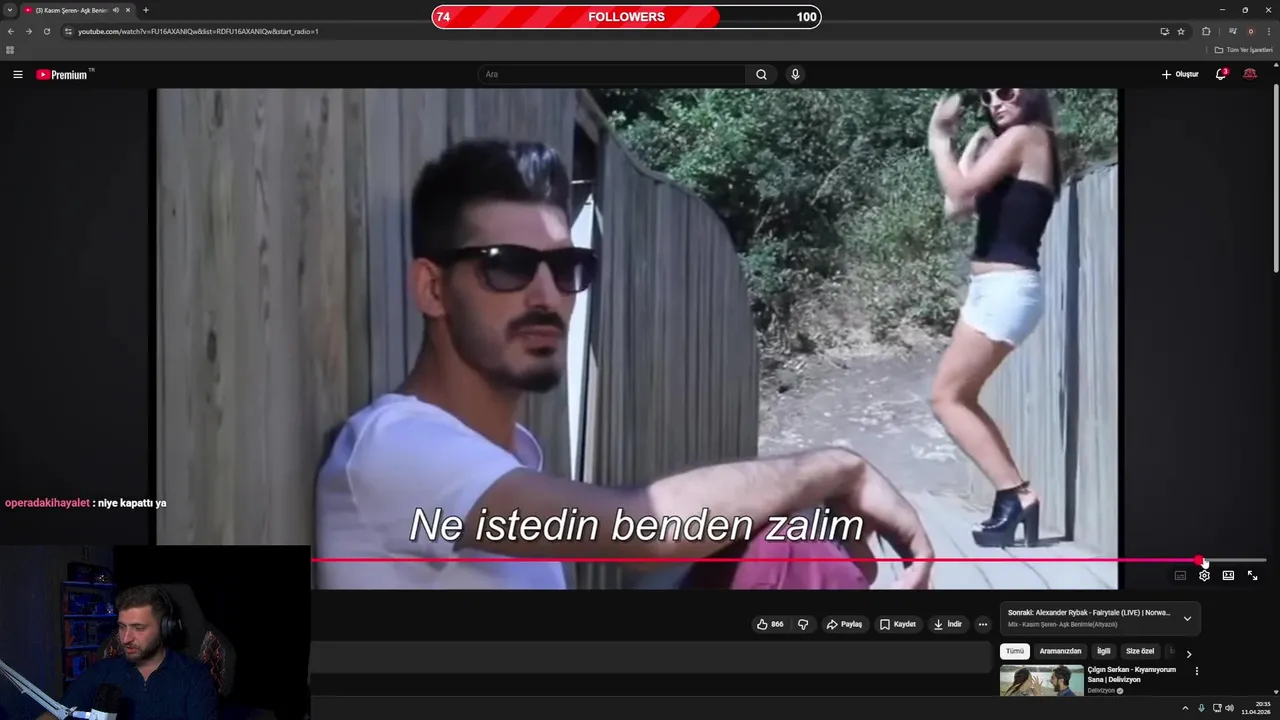Open the YouTube guide hamburger menu
The width and height of the screenshot is (1280, 720).
tap(17, 74)
